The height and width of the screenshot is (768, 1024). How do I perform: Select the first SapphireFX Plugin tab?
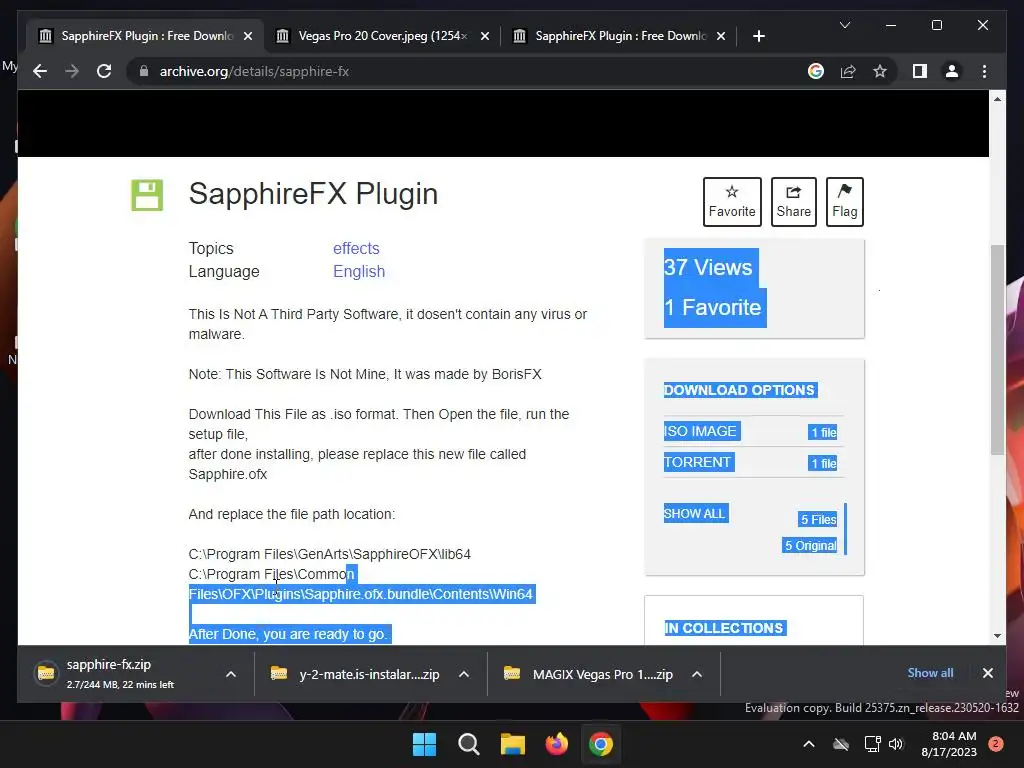pos(146,36)
